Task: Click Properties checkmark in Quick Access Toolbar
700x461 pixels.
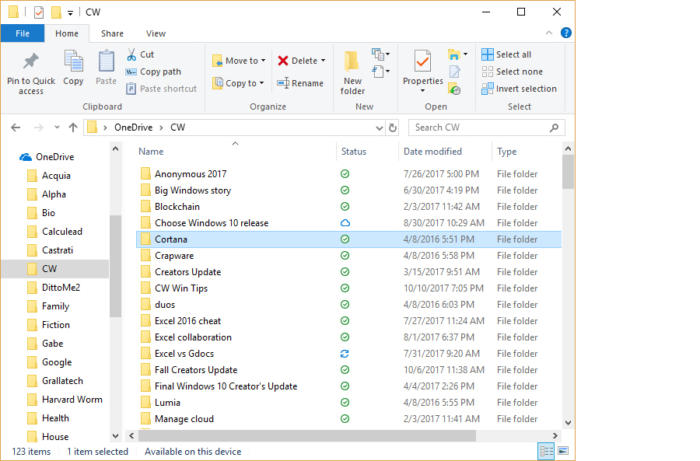Action: point(39,12)
